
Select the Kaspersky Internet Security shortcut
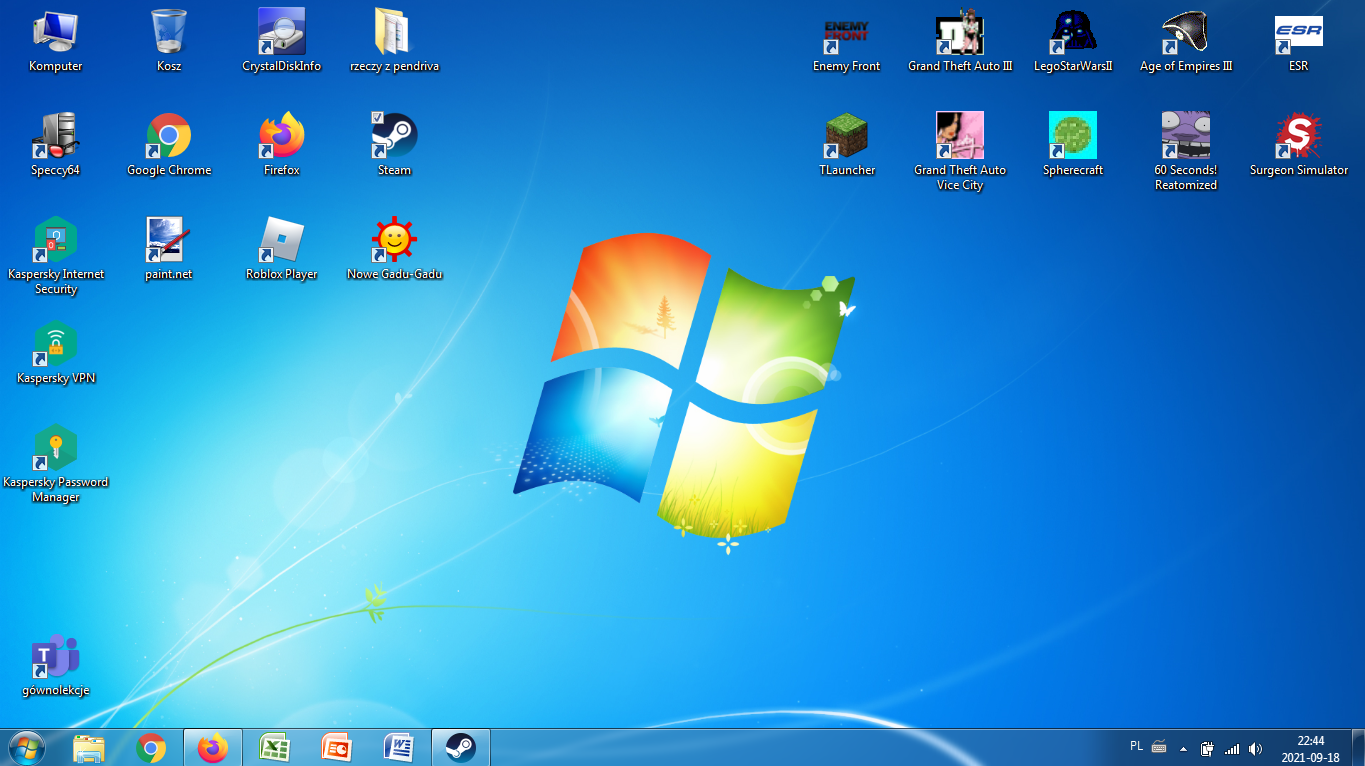tap(56, 256)
